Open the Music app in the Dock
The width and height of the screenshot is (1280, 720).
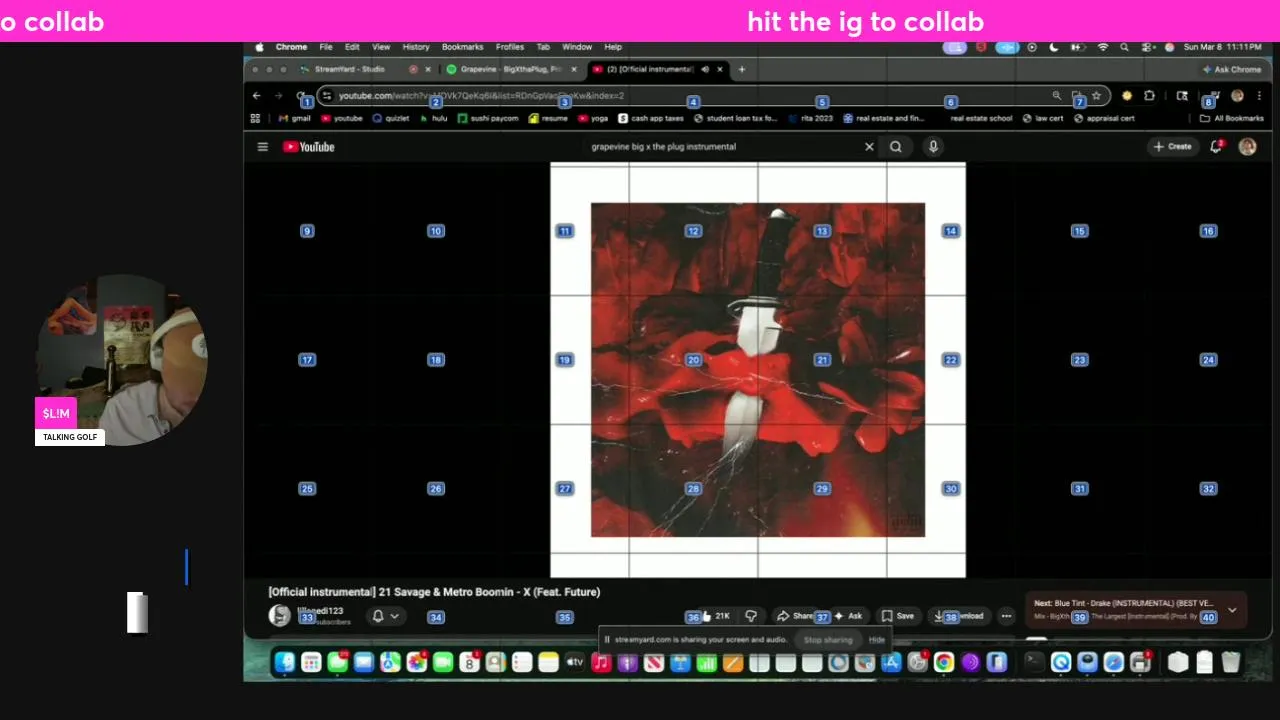601,662
